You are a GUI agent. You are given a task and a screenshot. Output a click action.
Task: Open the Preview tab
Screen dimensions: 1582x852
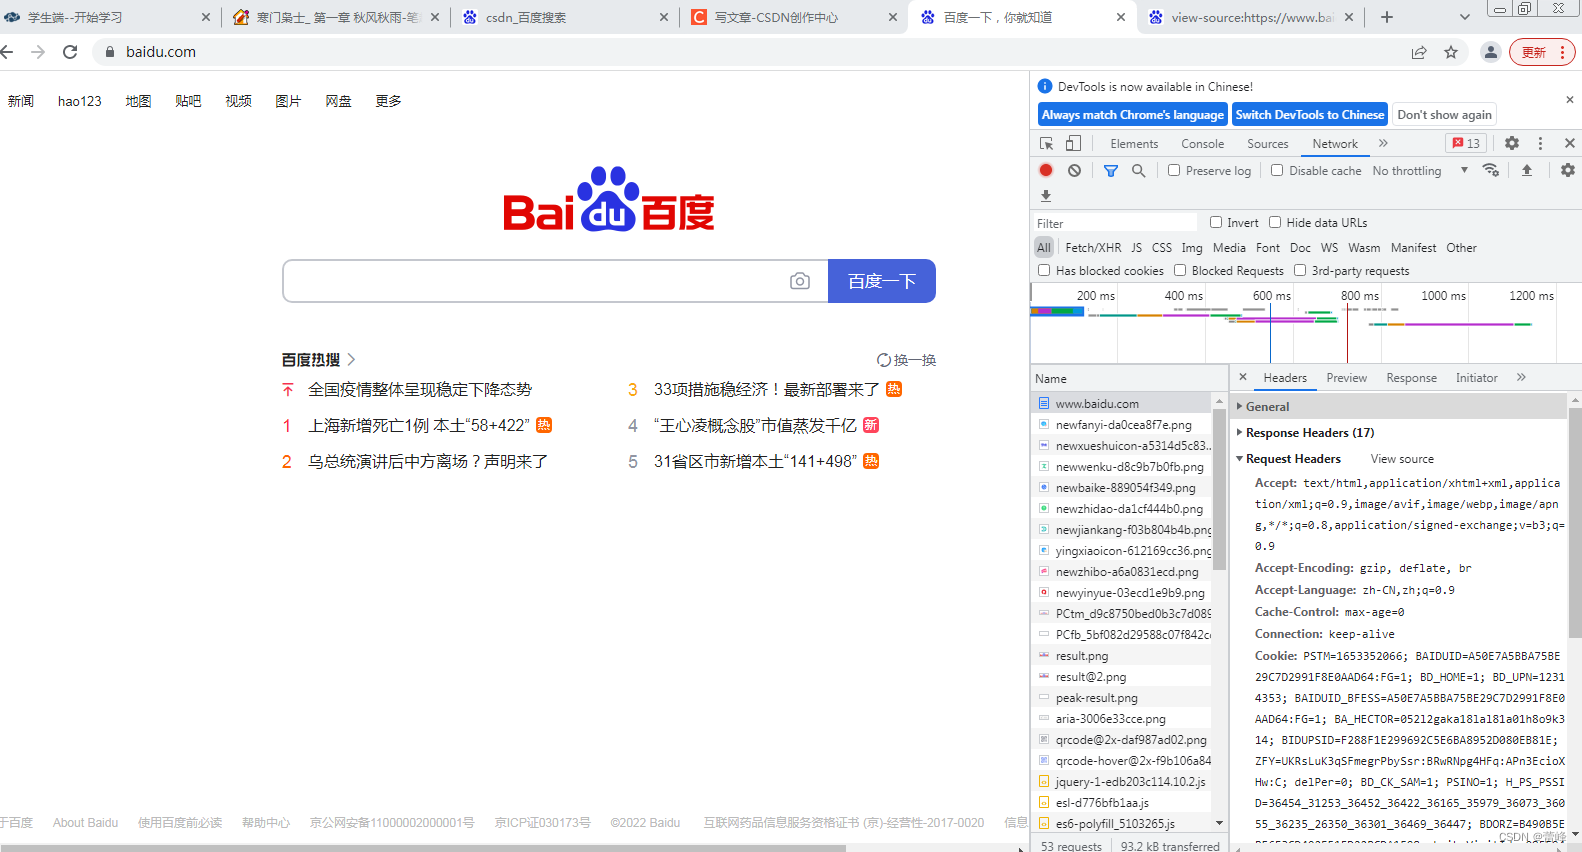tap(1346, 378)
